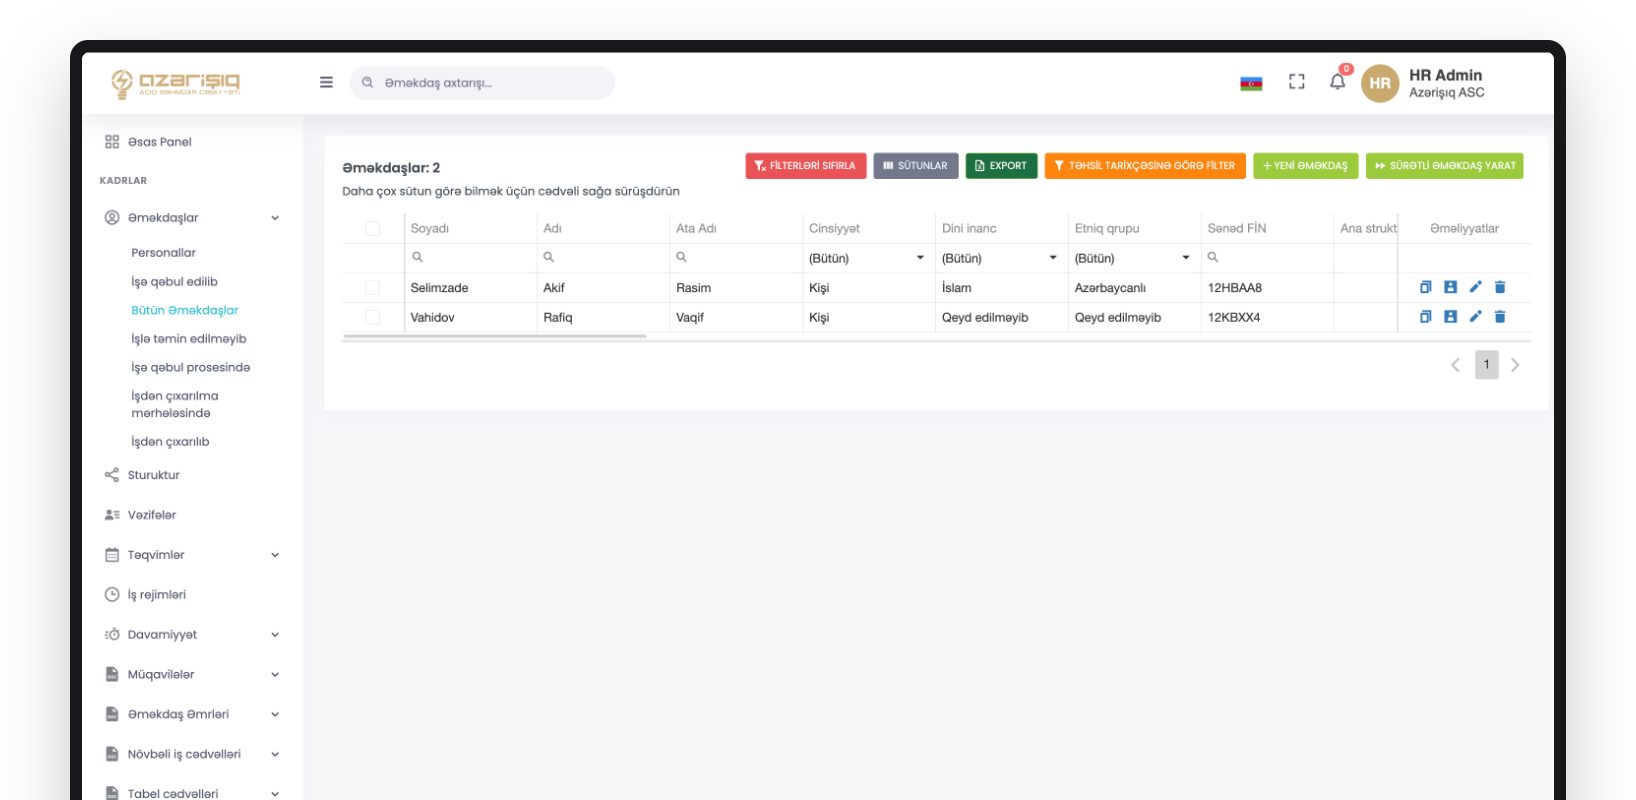Copy the Vahidov employee row
Viewport: 1636px width, 800px height.
1426,317
